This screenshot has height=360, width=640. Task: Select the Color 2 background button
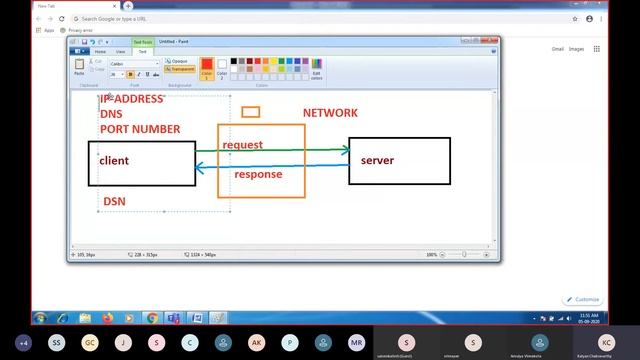tap(222, 69)
